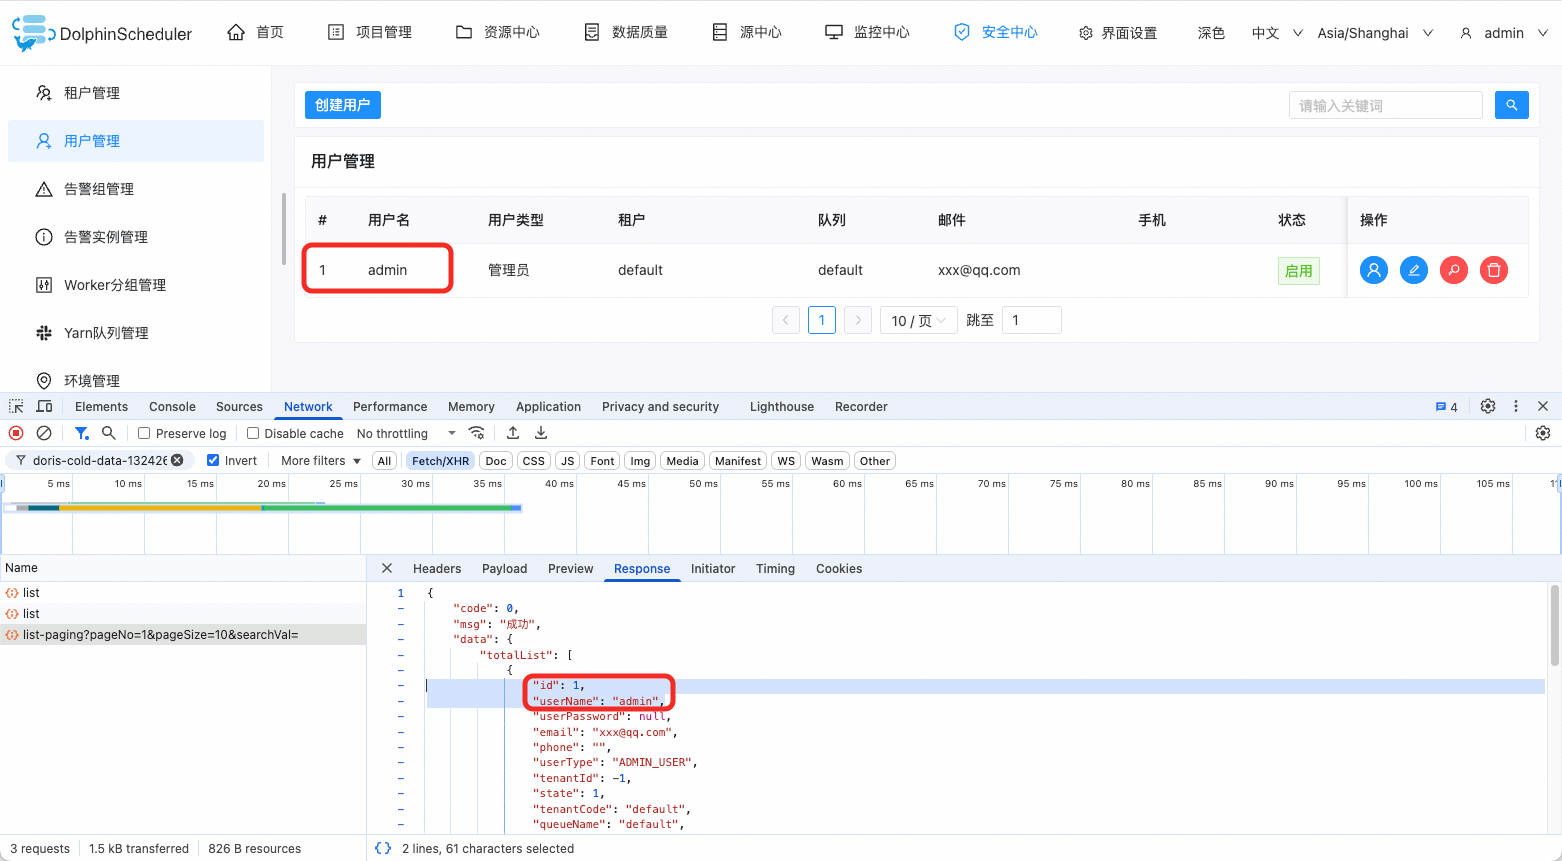Viewport: 1562px width, 861px height.
Task: Select Worker分组管理 in the sidebar
Action: pyautogui.click(x=136, y=285)
